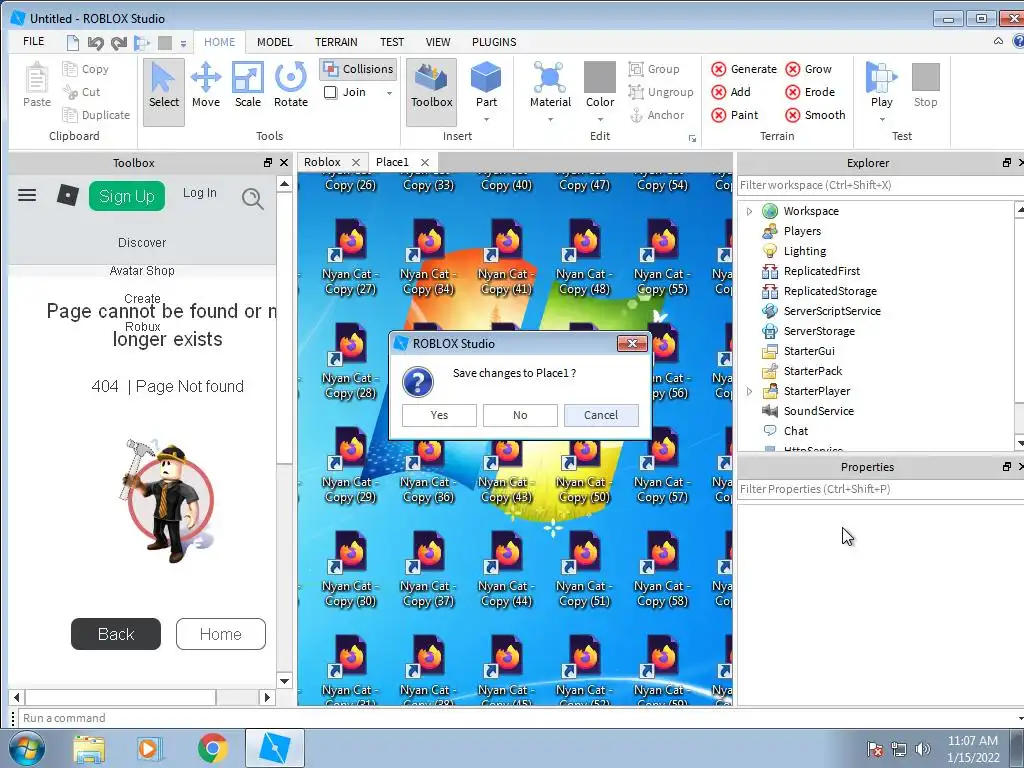
Task: Click the Filter workspace input field
Action: (x=880, y=185)
